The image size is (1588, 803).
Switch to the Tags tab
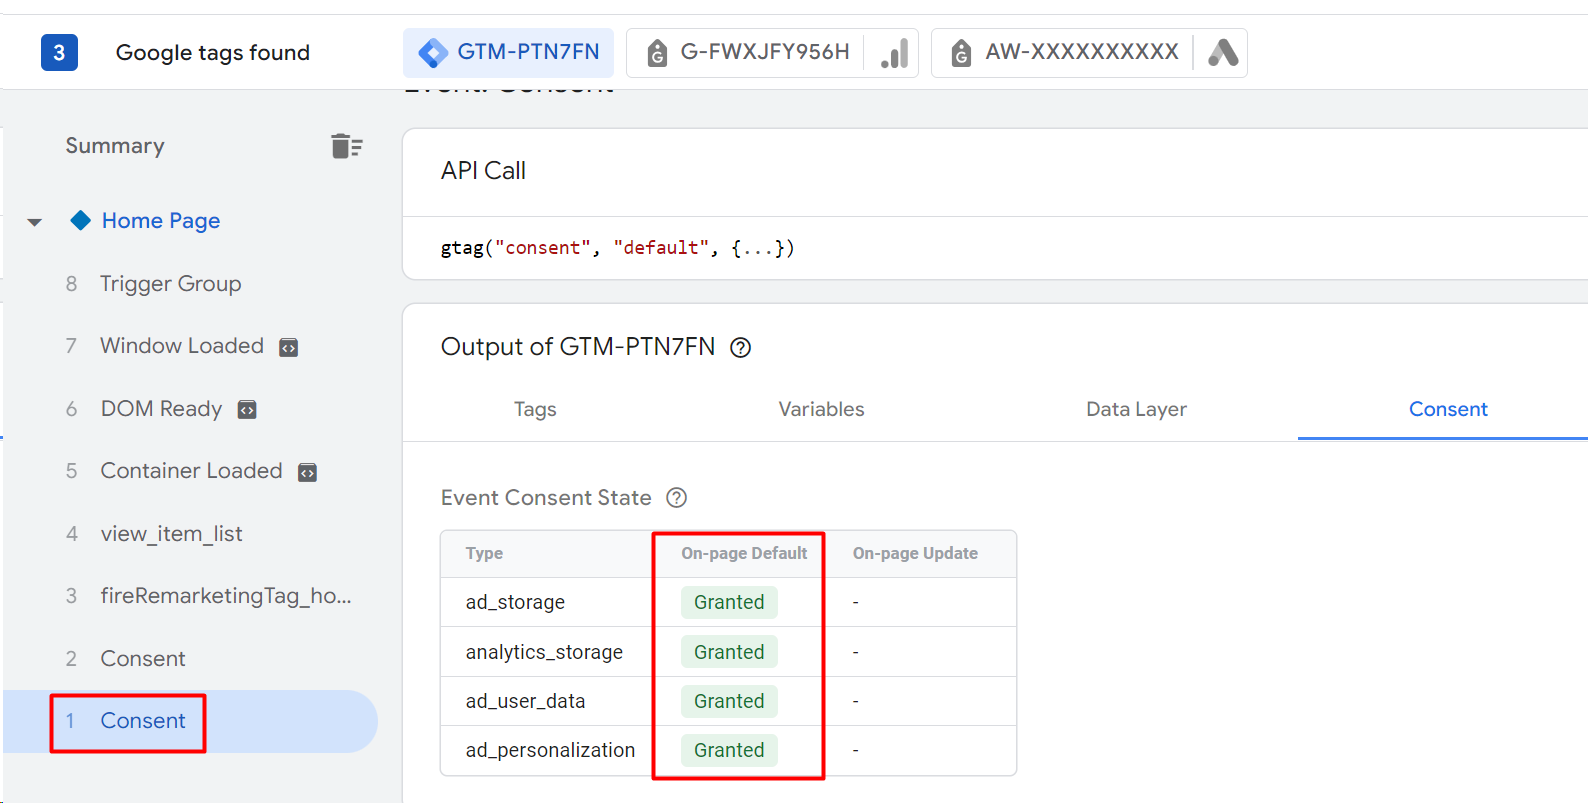pyautogui.click(x=535, y=409)
